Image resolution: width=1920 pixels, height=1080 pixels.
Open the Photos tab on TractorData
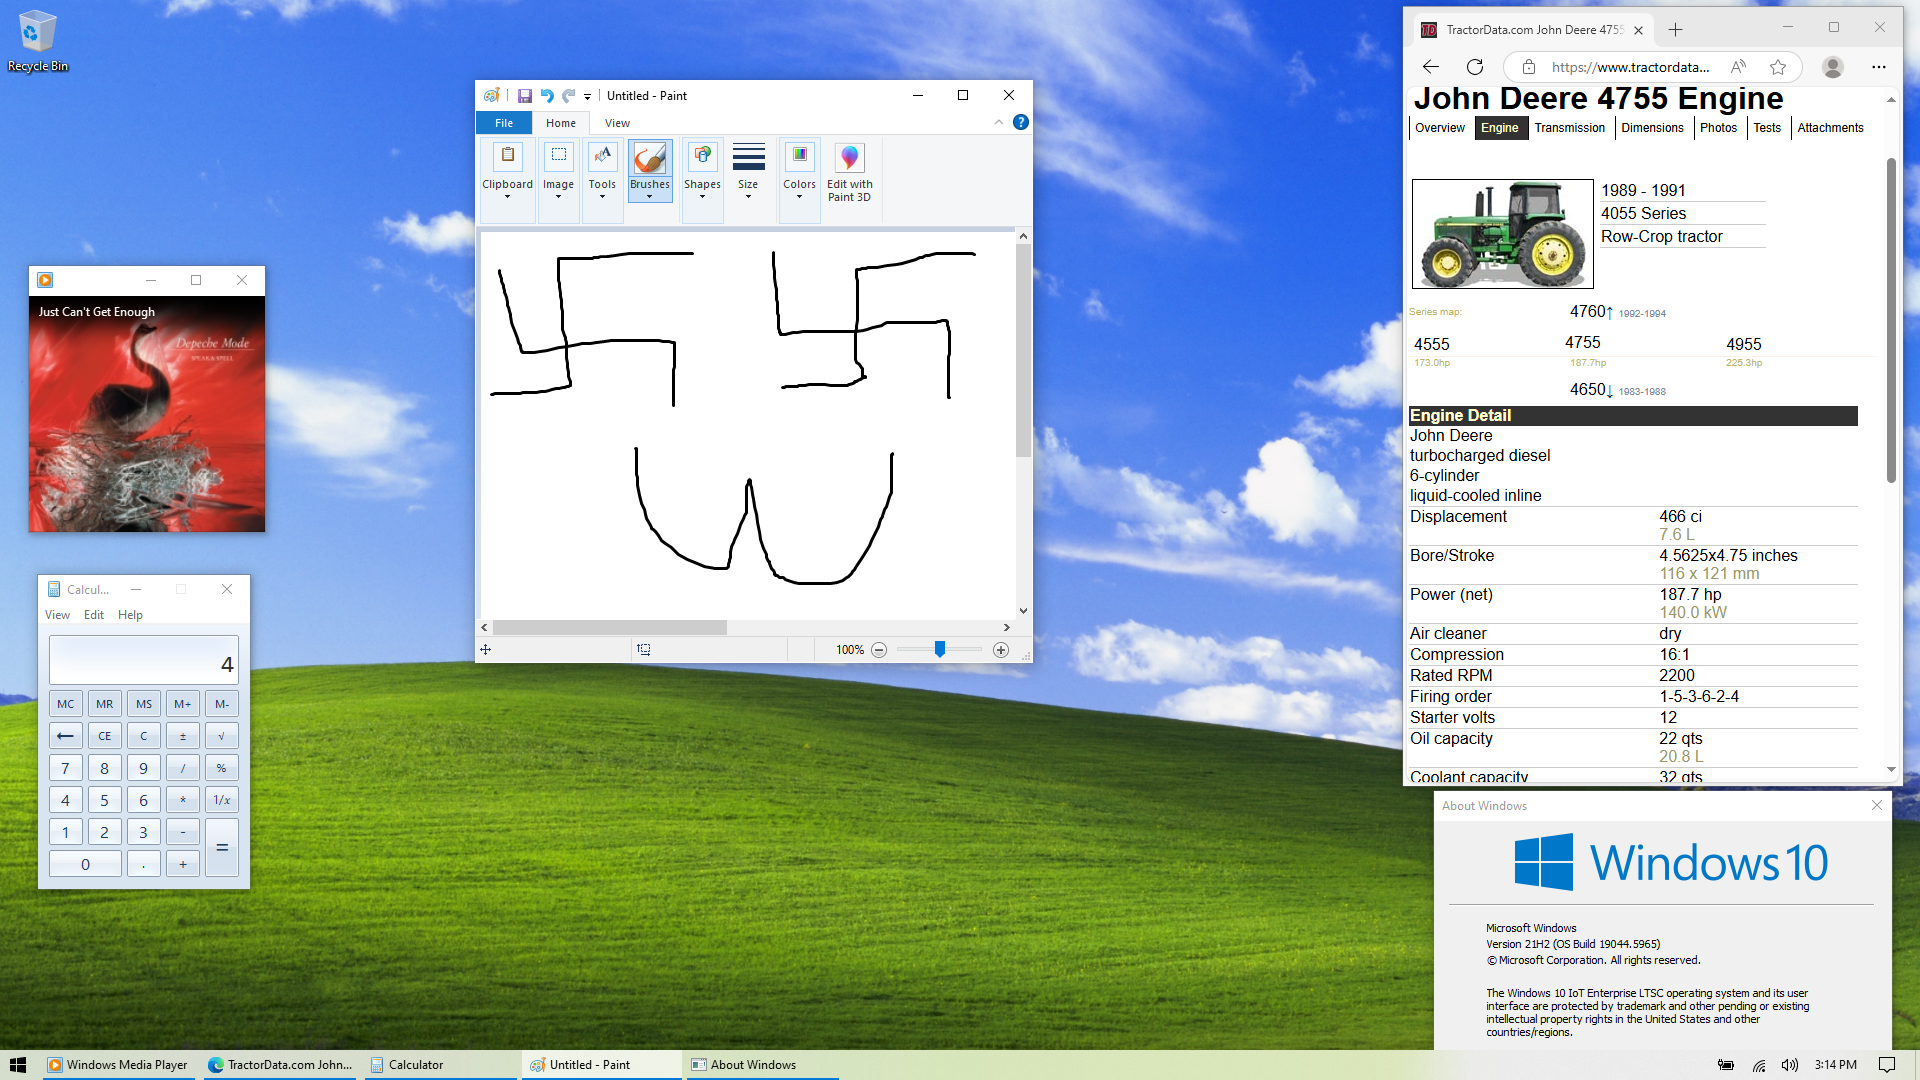1718,128
